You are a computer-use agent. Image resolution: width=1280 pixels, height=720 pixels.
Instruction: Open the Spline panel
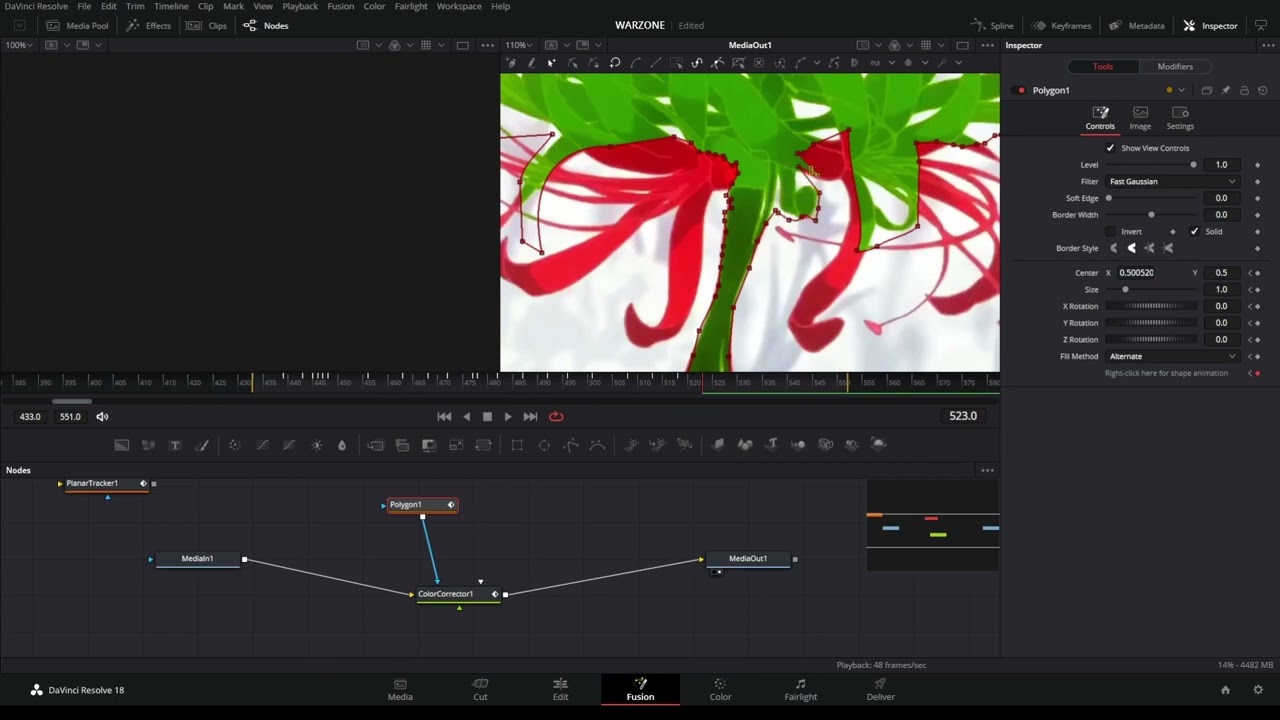tap(992, 25)
